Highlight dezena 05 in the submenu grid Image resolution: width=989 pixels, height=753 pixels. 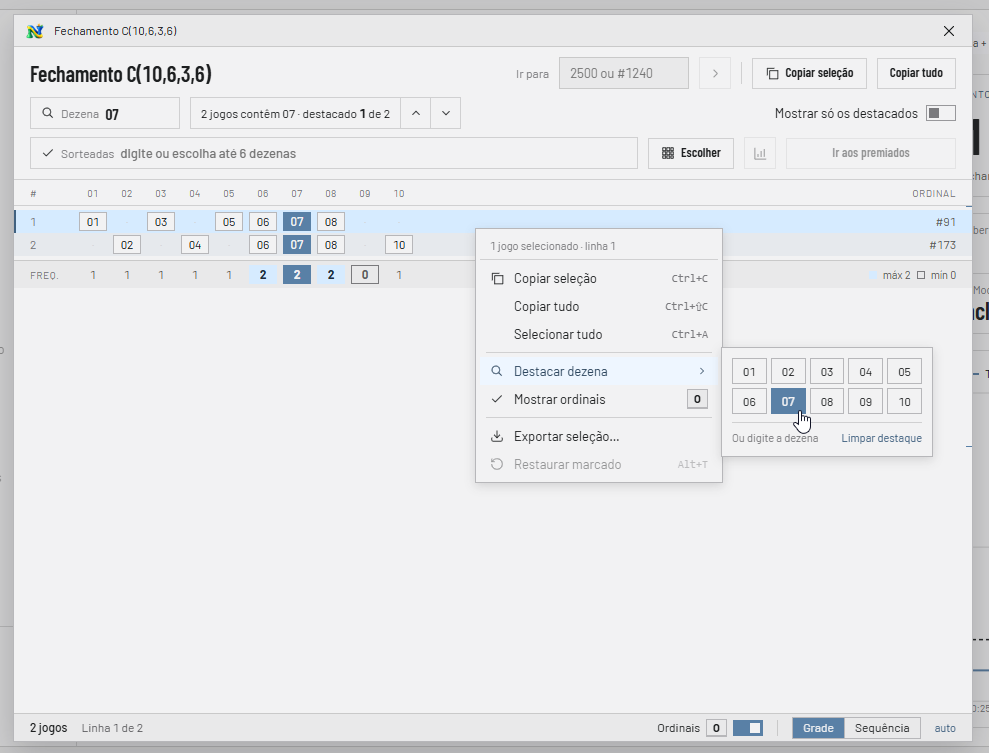click(904, 372)
